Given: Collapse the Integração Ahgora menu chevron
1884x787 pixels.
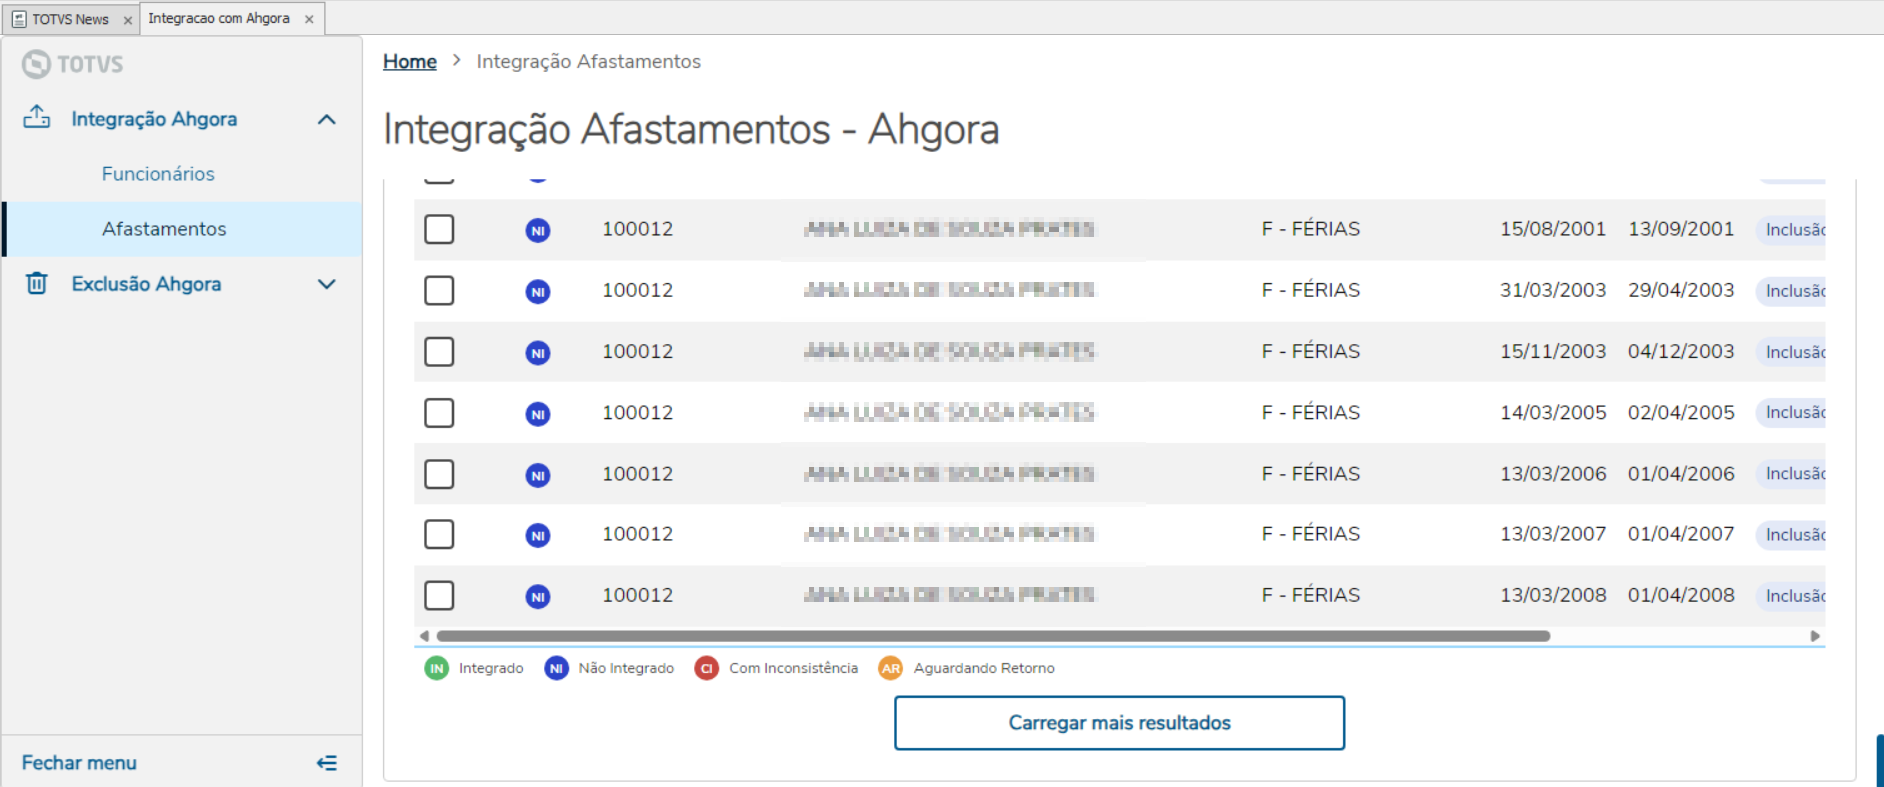Looking at the screenshot, I should [x=326, y=119].
